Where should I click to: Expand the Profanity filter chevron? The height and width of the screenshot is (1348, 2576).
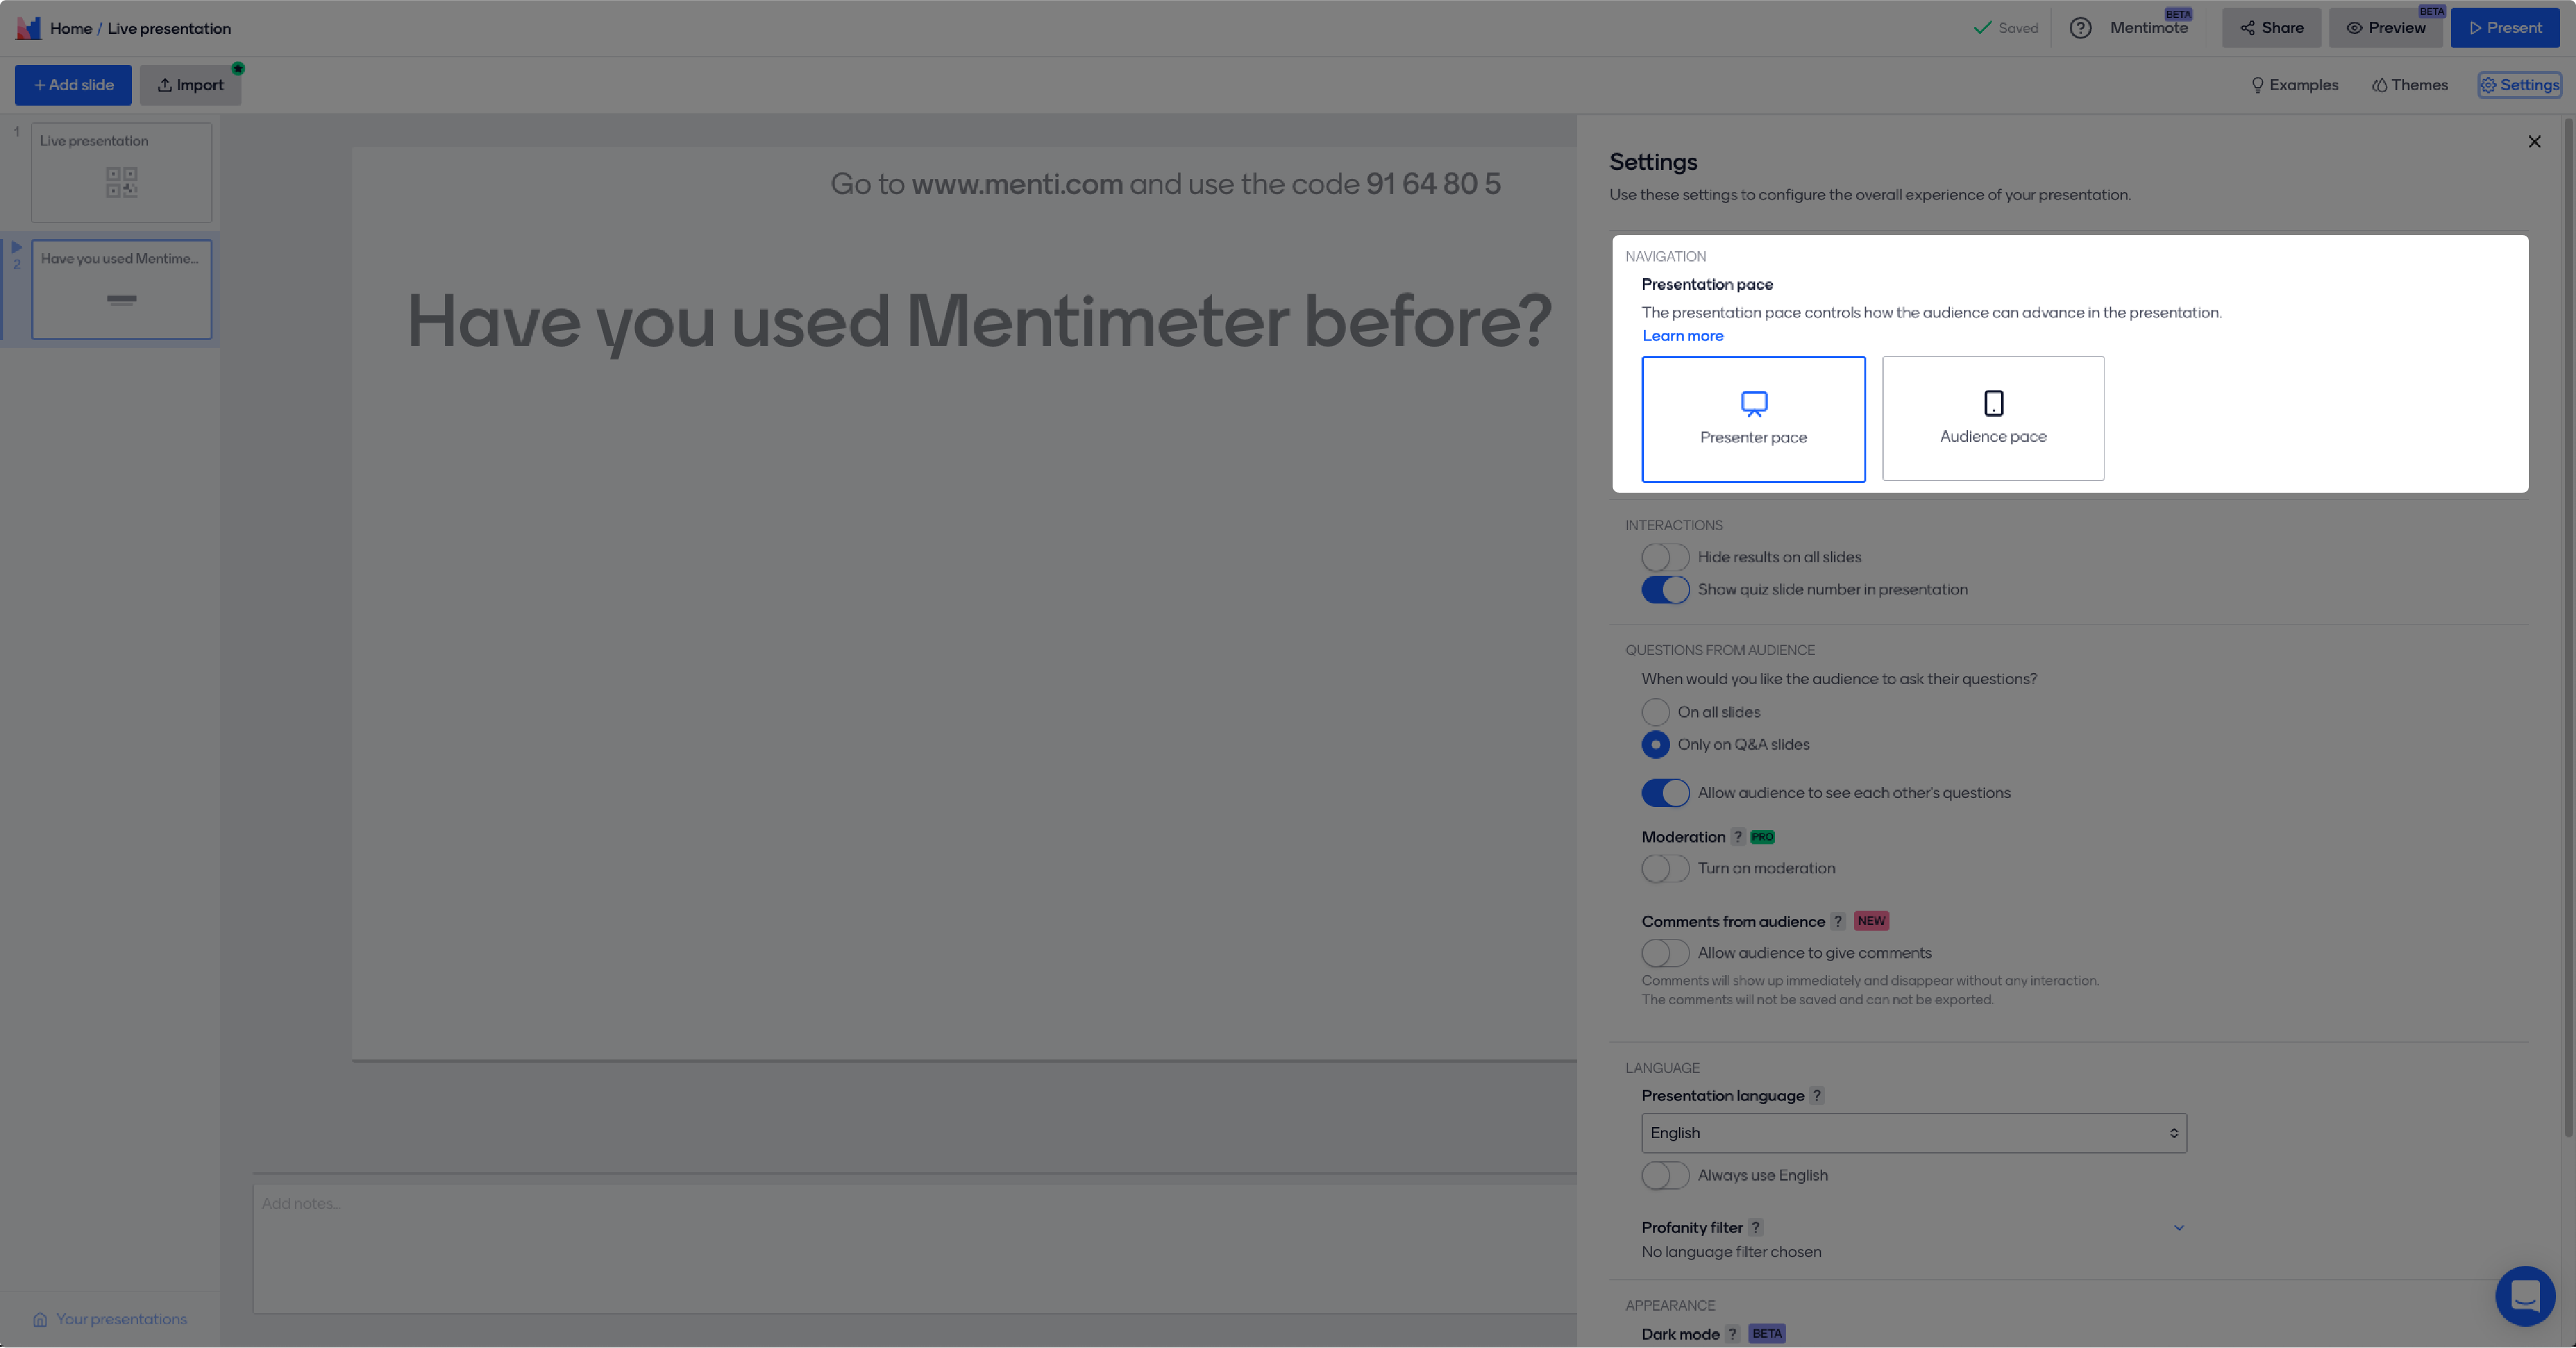click(2179, 1227)
